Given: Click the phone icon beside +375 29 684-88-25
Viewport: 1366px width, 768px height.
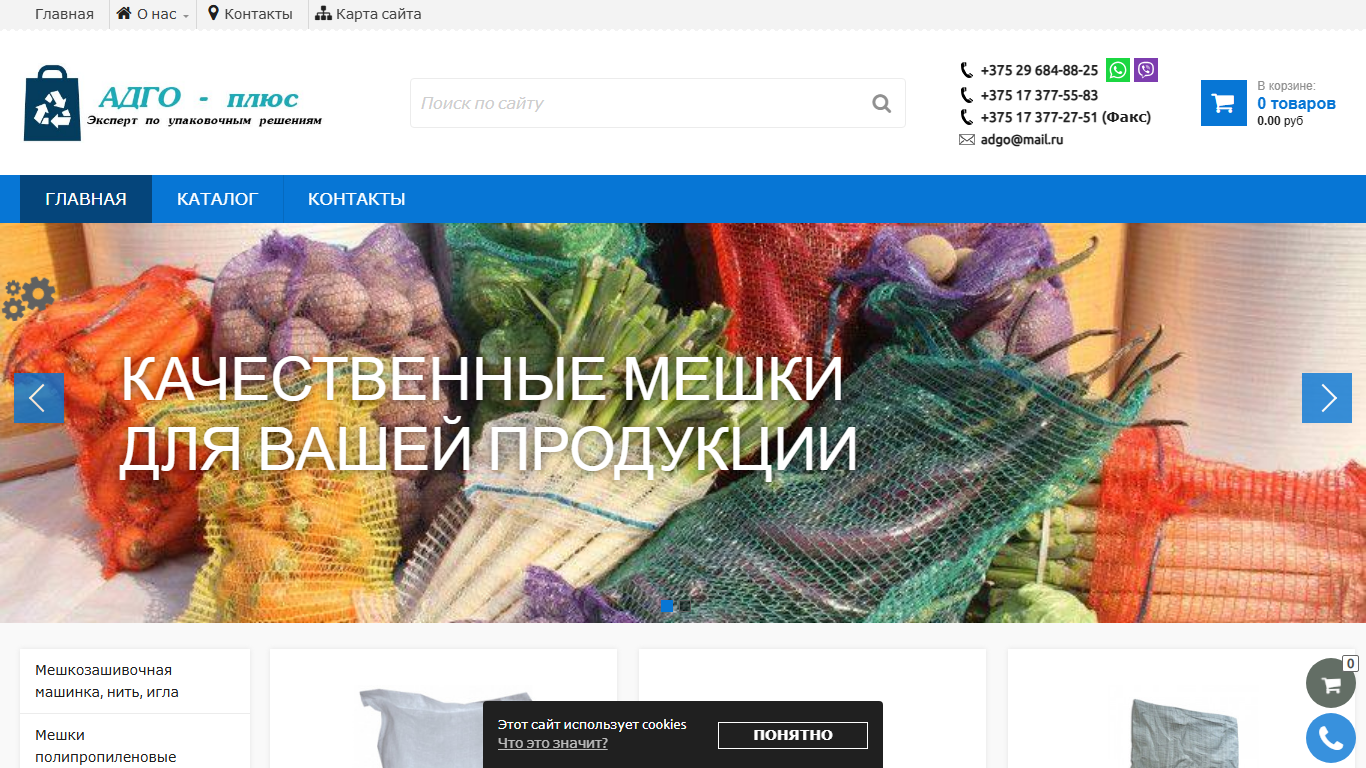Looking at the screenshot, I should (967, 70).
